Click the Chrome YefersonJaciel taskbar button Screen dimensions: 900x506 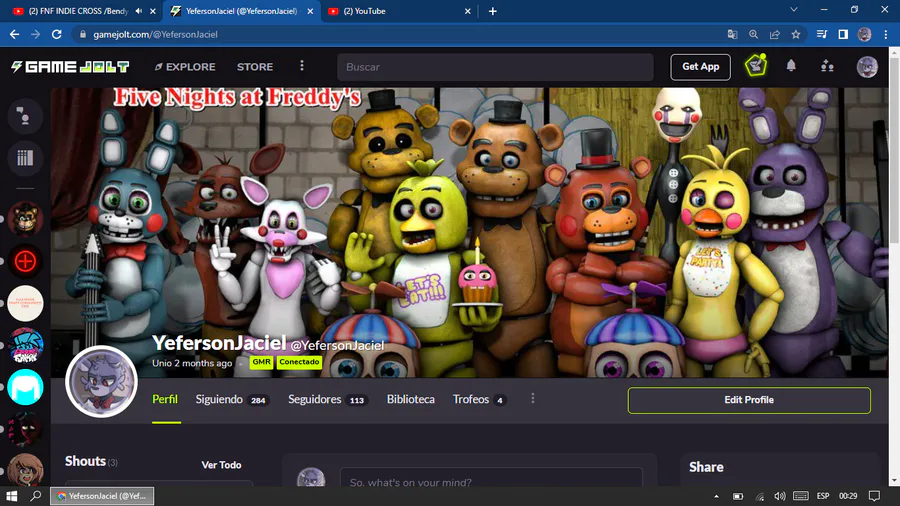102,496
